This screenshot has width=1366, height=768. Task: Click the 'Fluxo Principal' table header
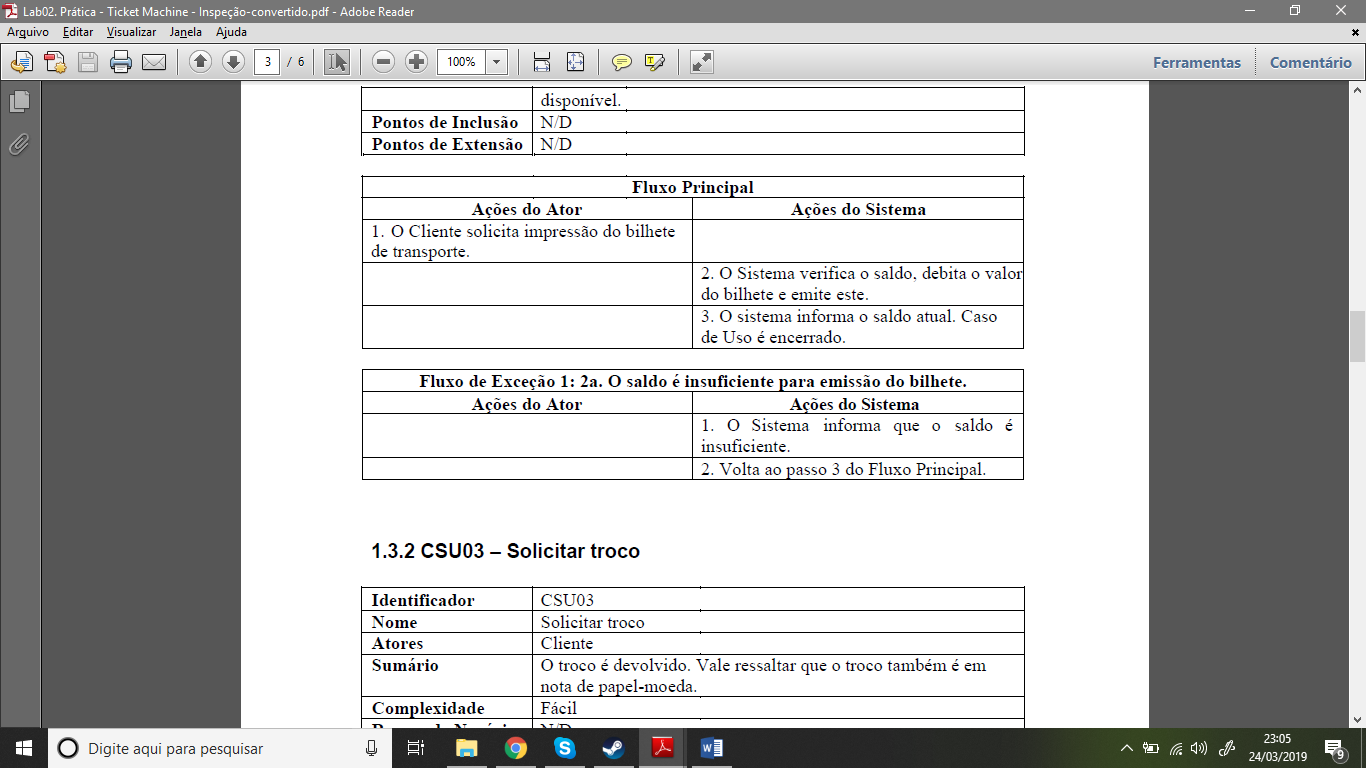[x=693, y=187]
